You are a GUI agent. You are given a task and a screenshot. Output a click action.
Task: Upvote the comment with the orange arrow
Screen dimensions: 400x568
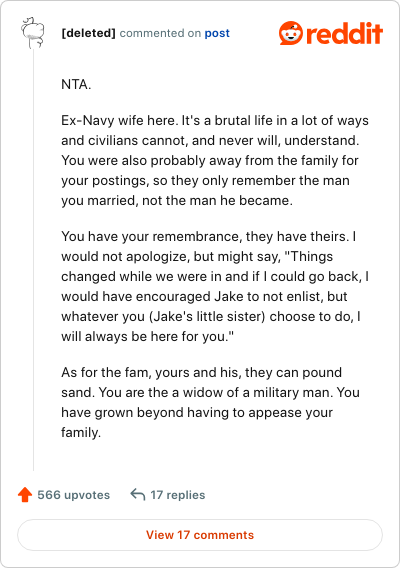(25, 495)
